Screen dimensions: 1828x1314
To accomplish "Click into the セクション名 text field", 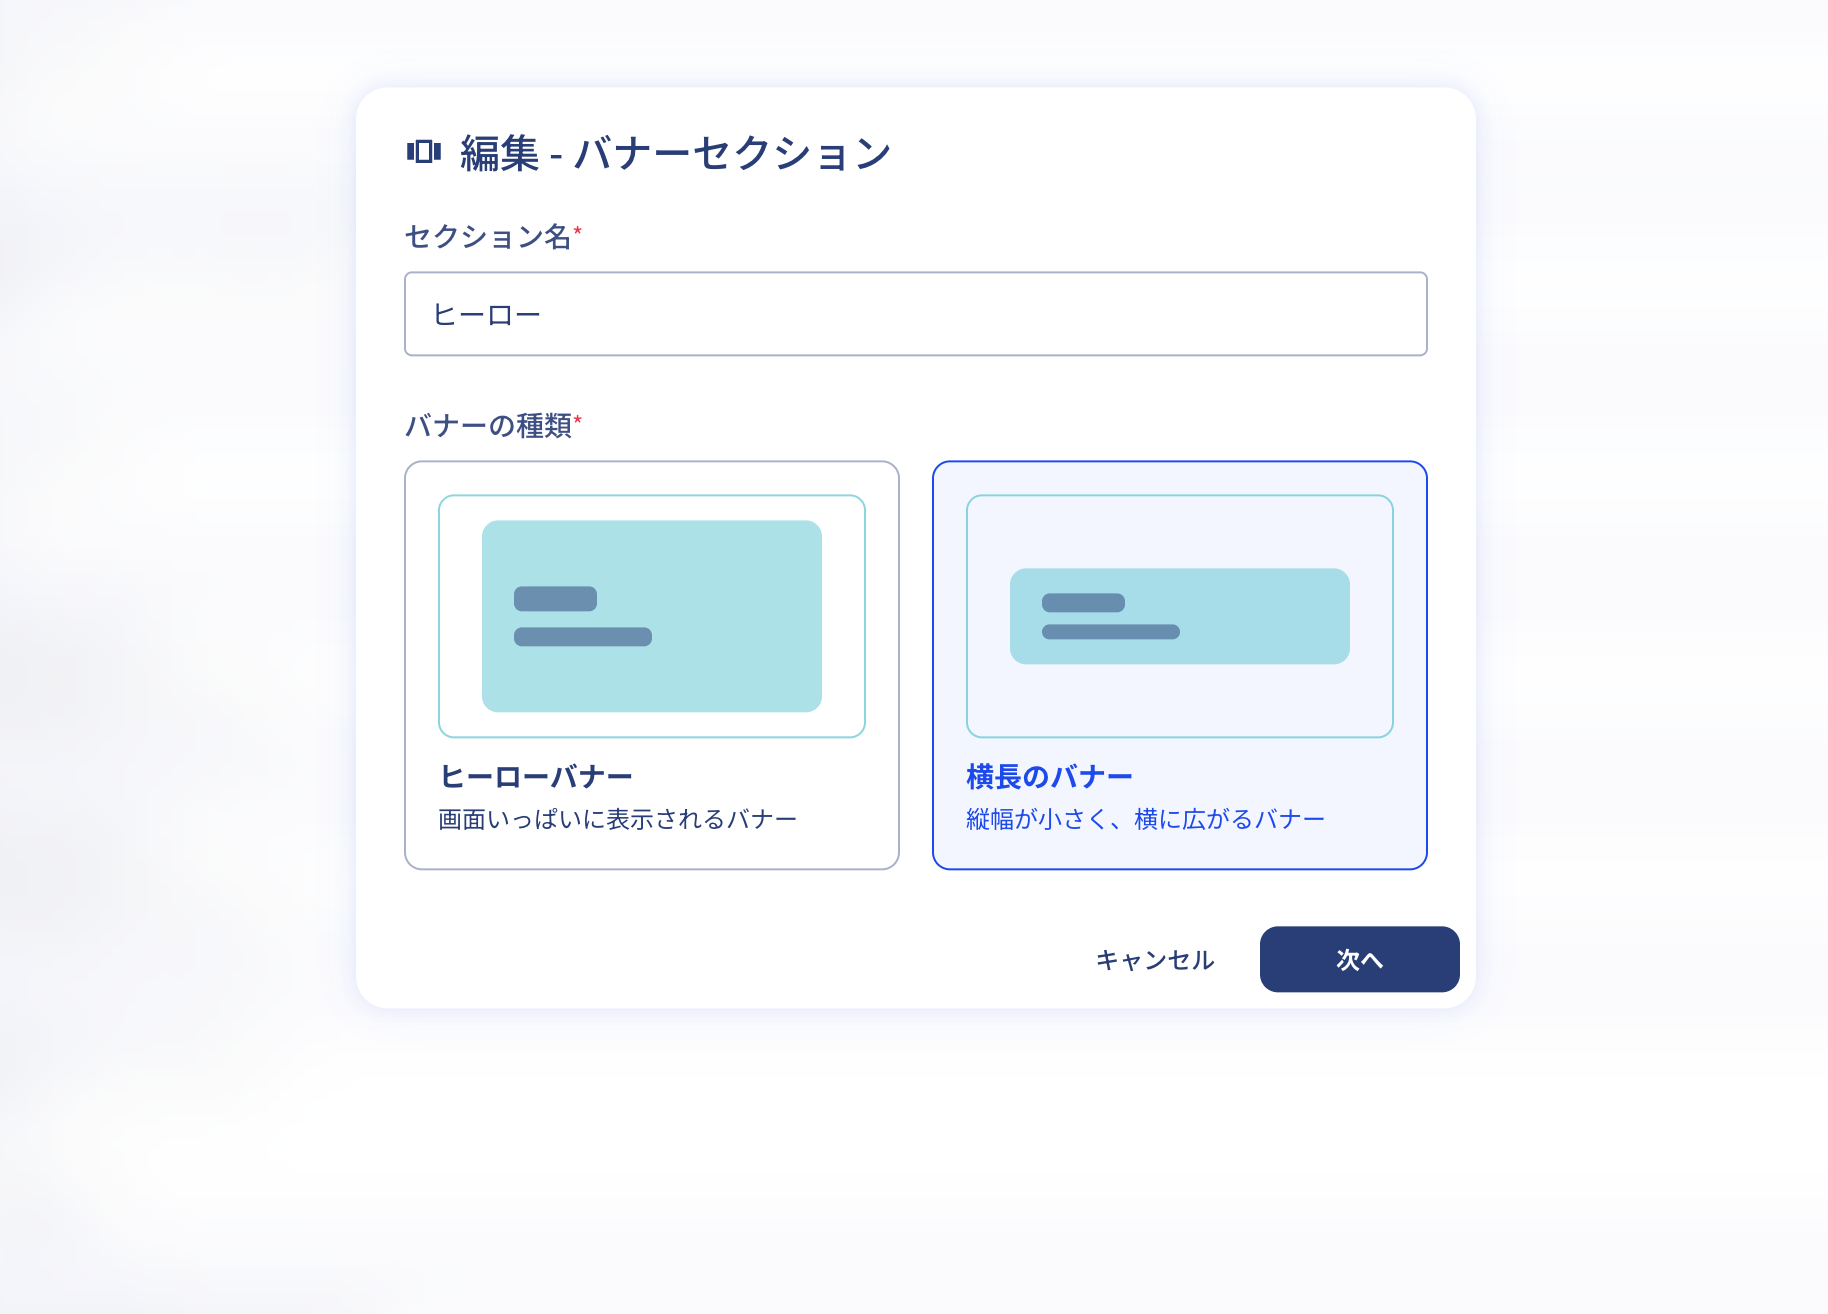I will (915, 314).
